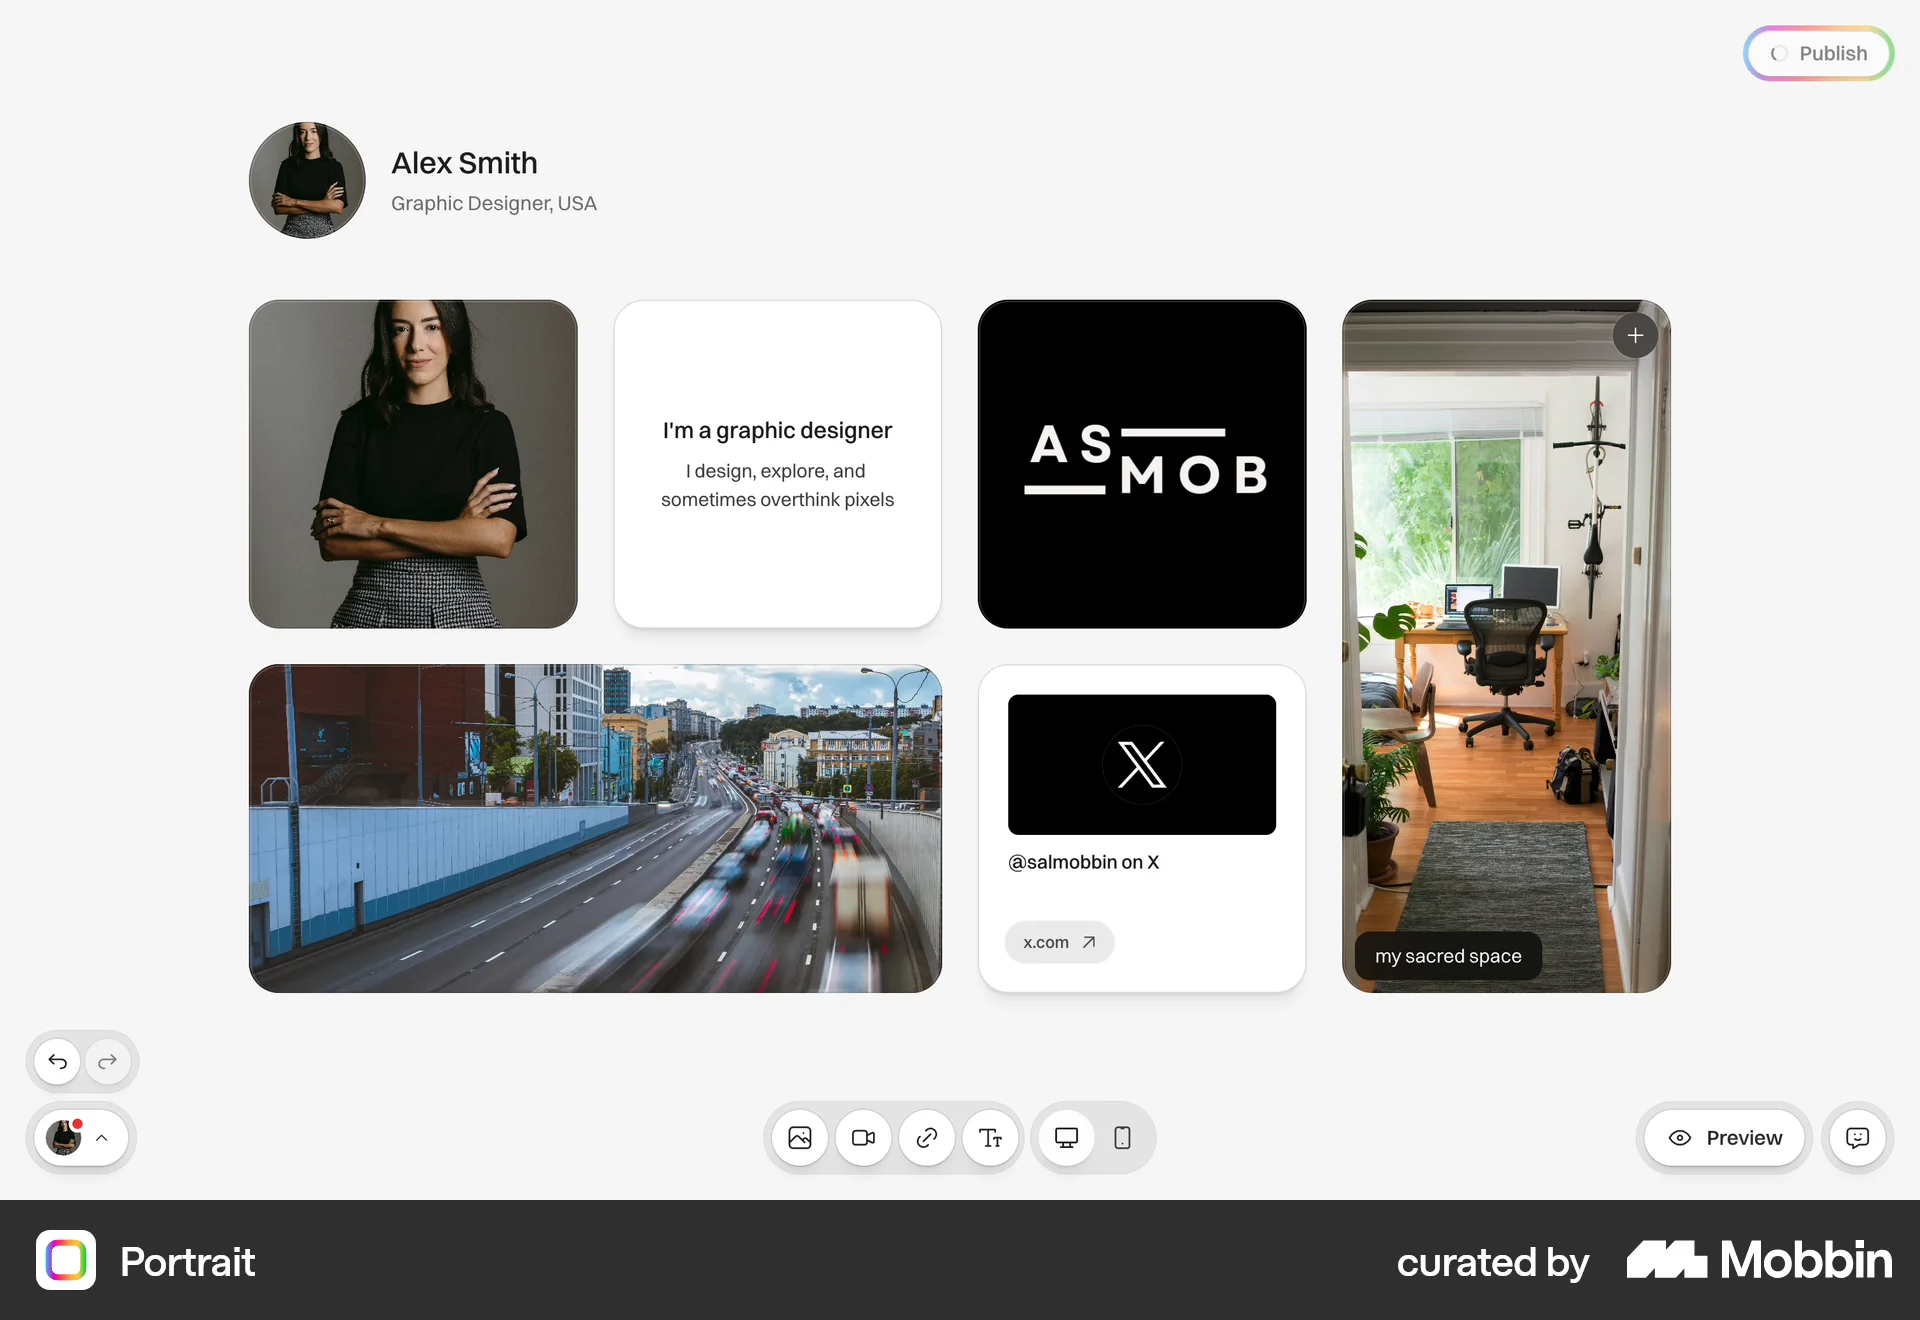Click the redo icon
This screenshot has height=1320, width=1920.
107,1061
